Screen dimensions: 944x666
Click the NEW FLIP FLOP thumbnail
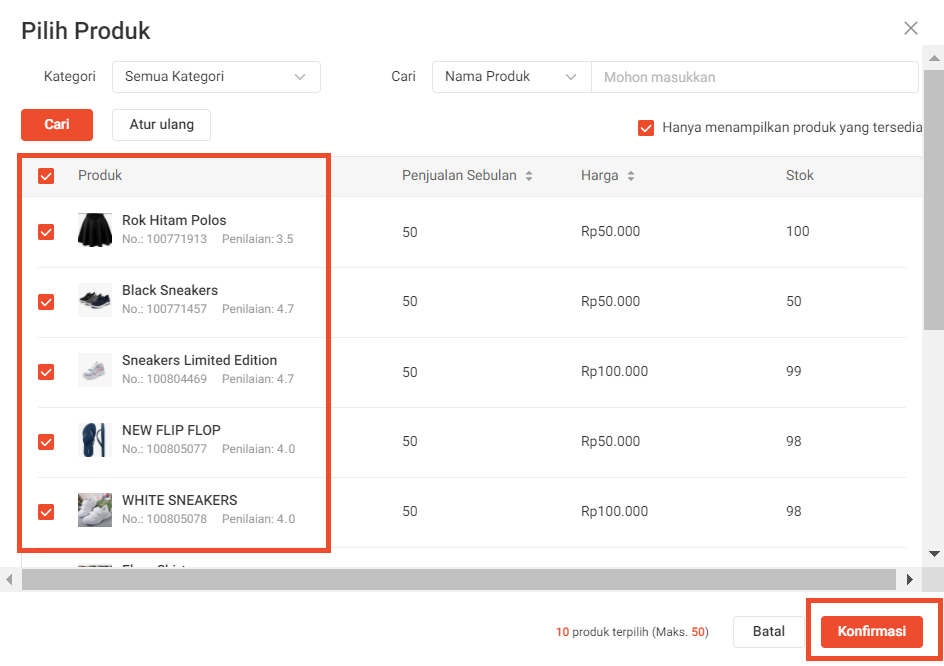point(95,440)
